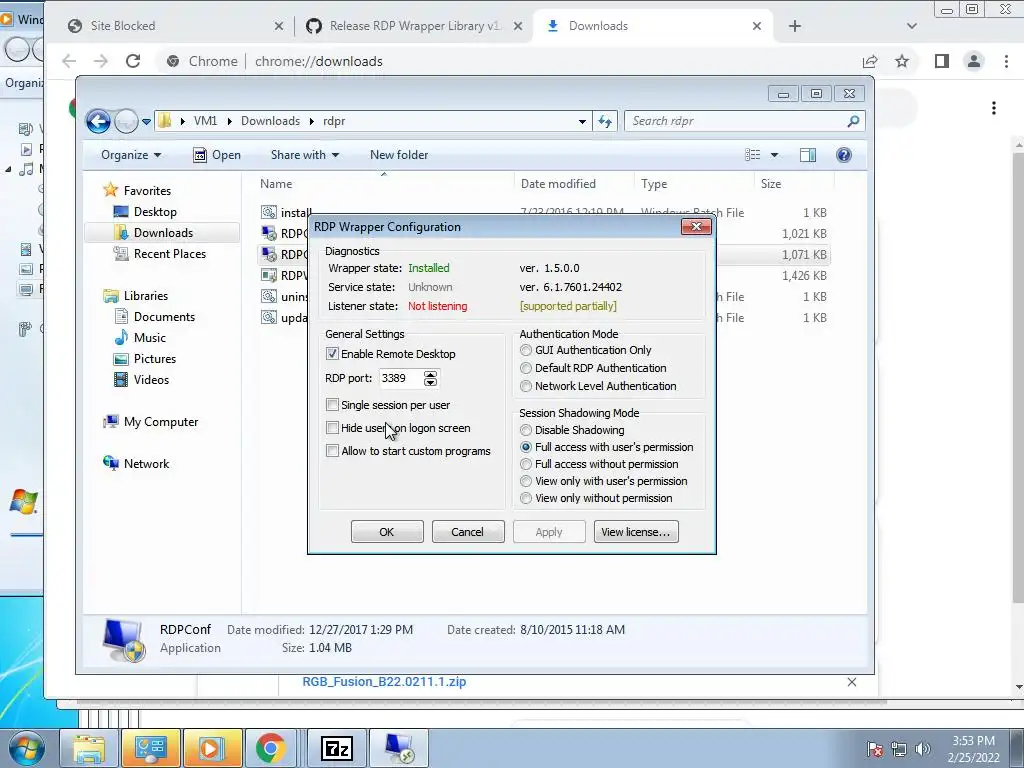Select My Computer in the navigation pane
Viewport: 1024px width, 768px height.
pyautogui.click(x=161, y=422)
